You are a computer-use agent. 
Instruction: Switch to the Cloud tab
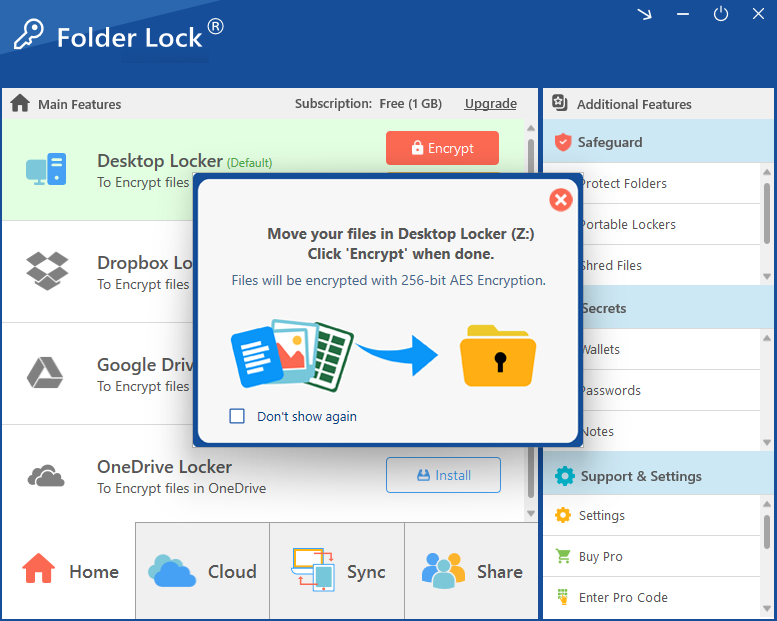[x=202, y=570]
